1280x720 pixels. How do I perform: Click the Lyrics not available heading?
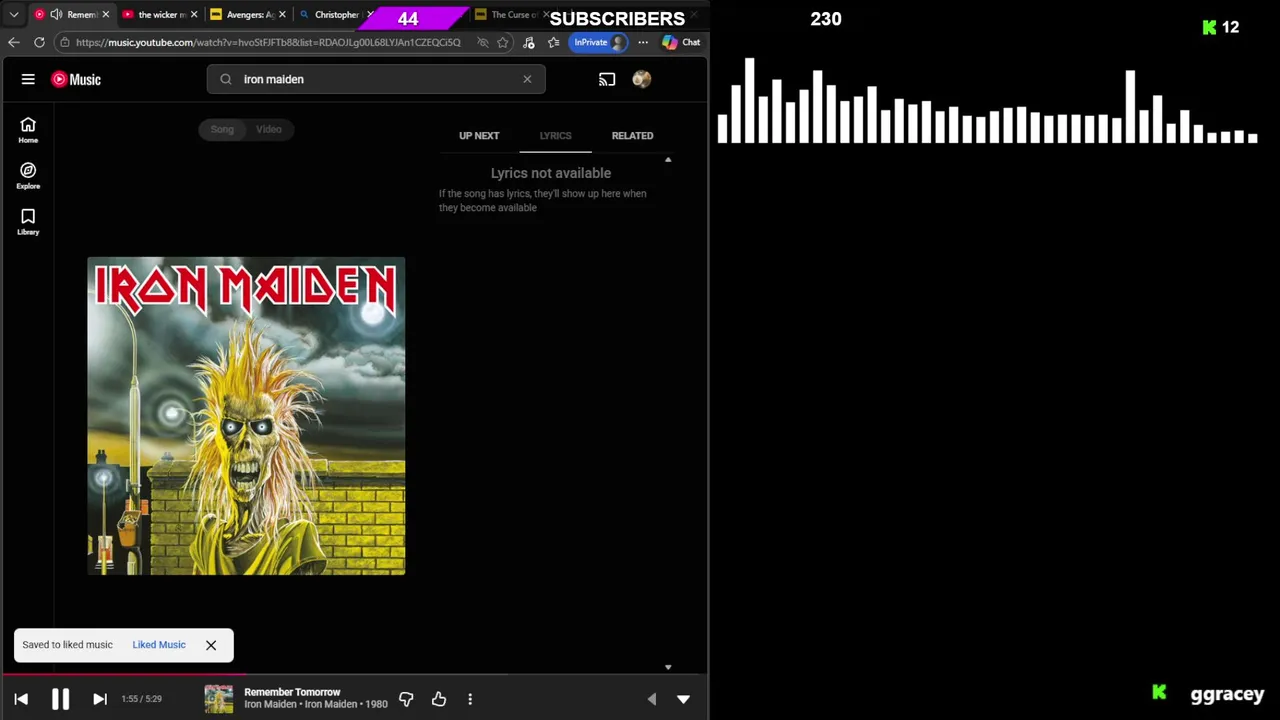551,173
